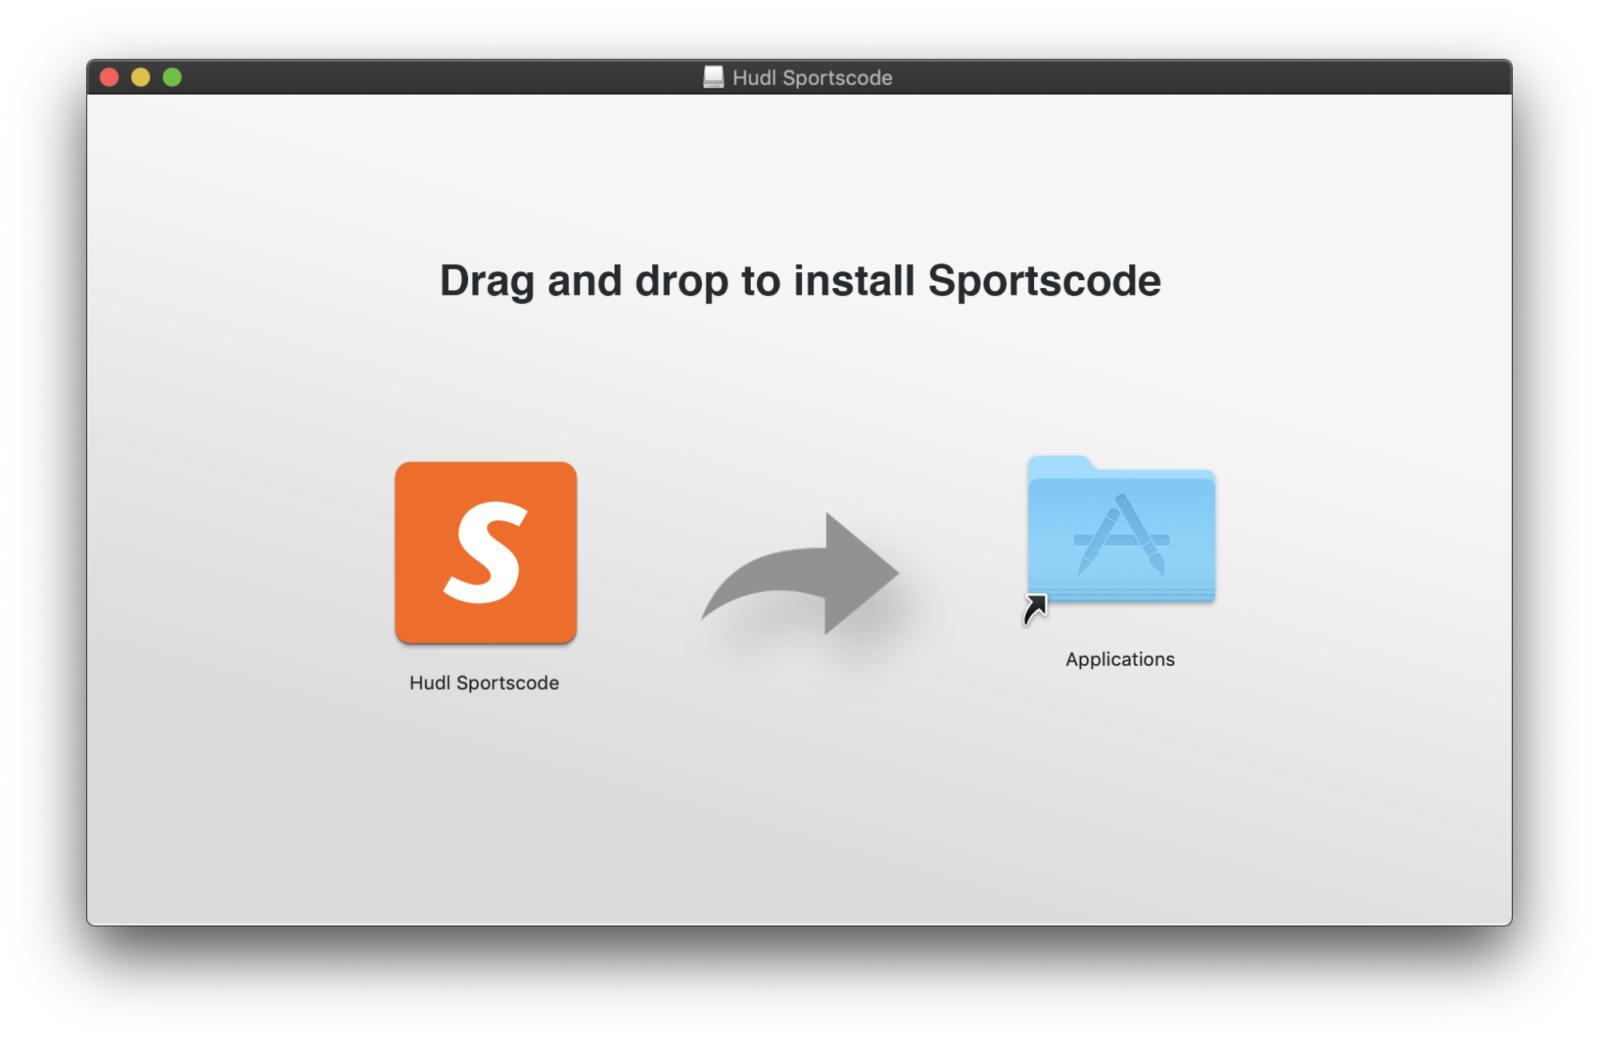Image resolution: width=1600 pixels, height=1042 pixels.
Task: Click the word Sportscode in the heading
Action: [1044, 281]
